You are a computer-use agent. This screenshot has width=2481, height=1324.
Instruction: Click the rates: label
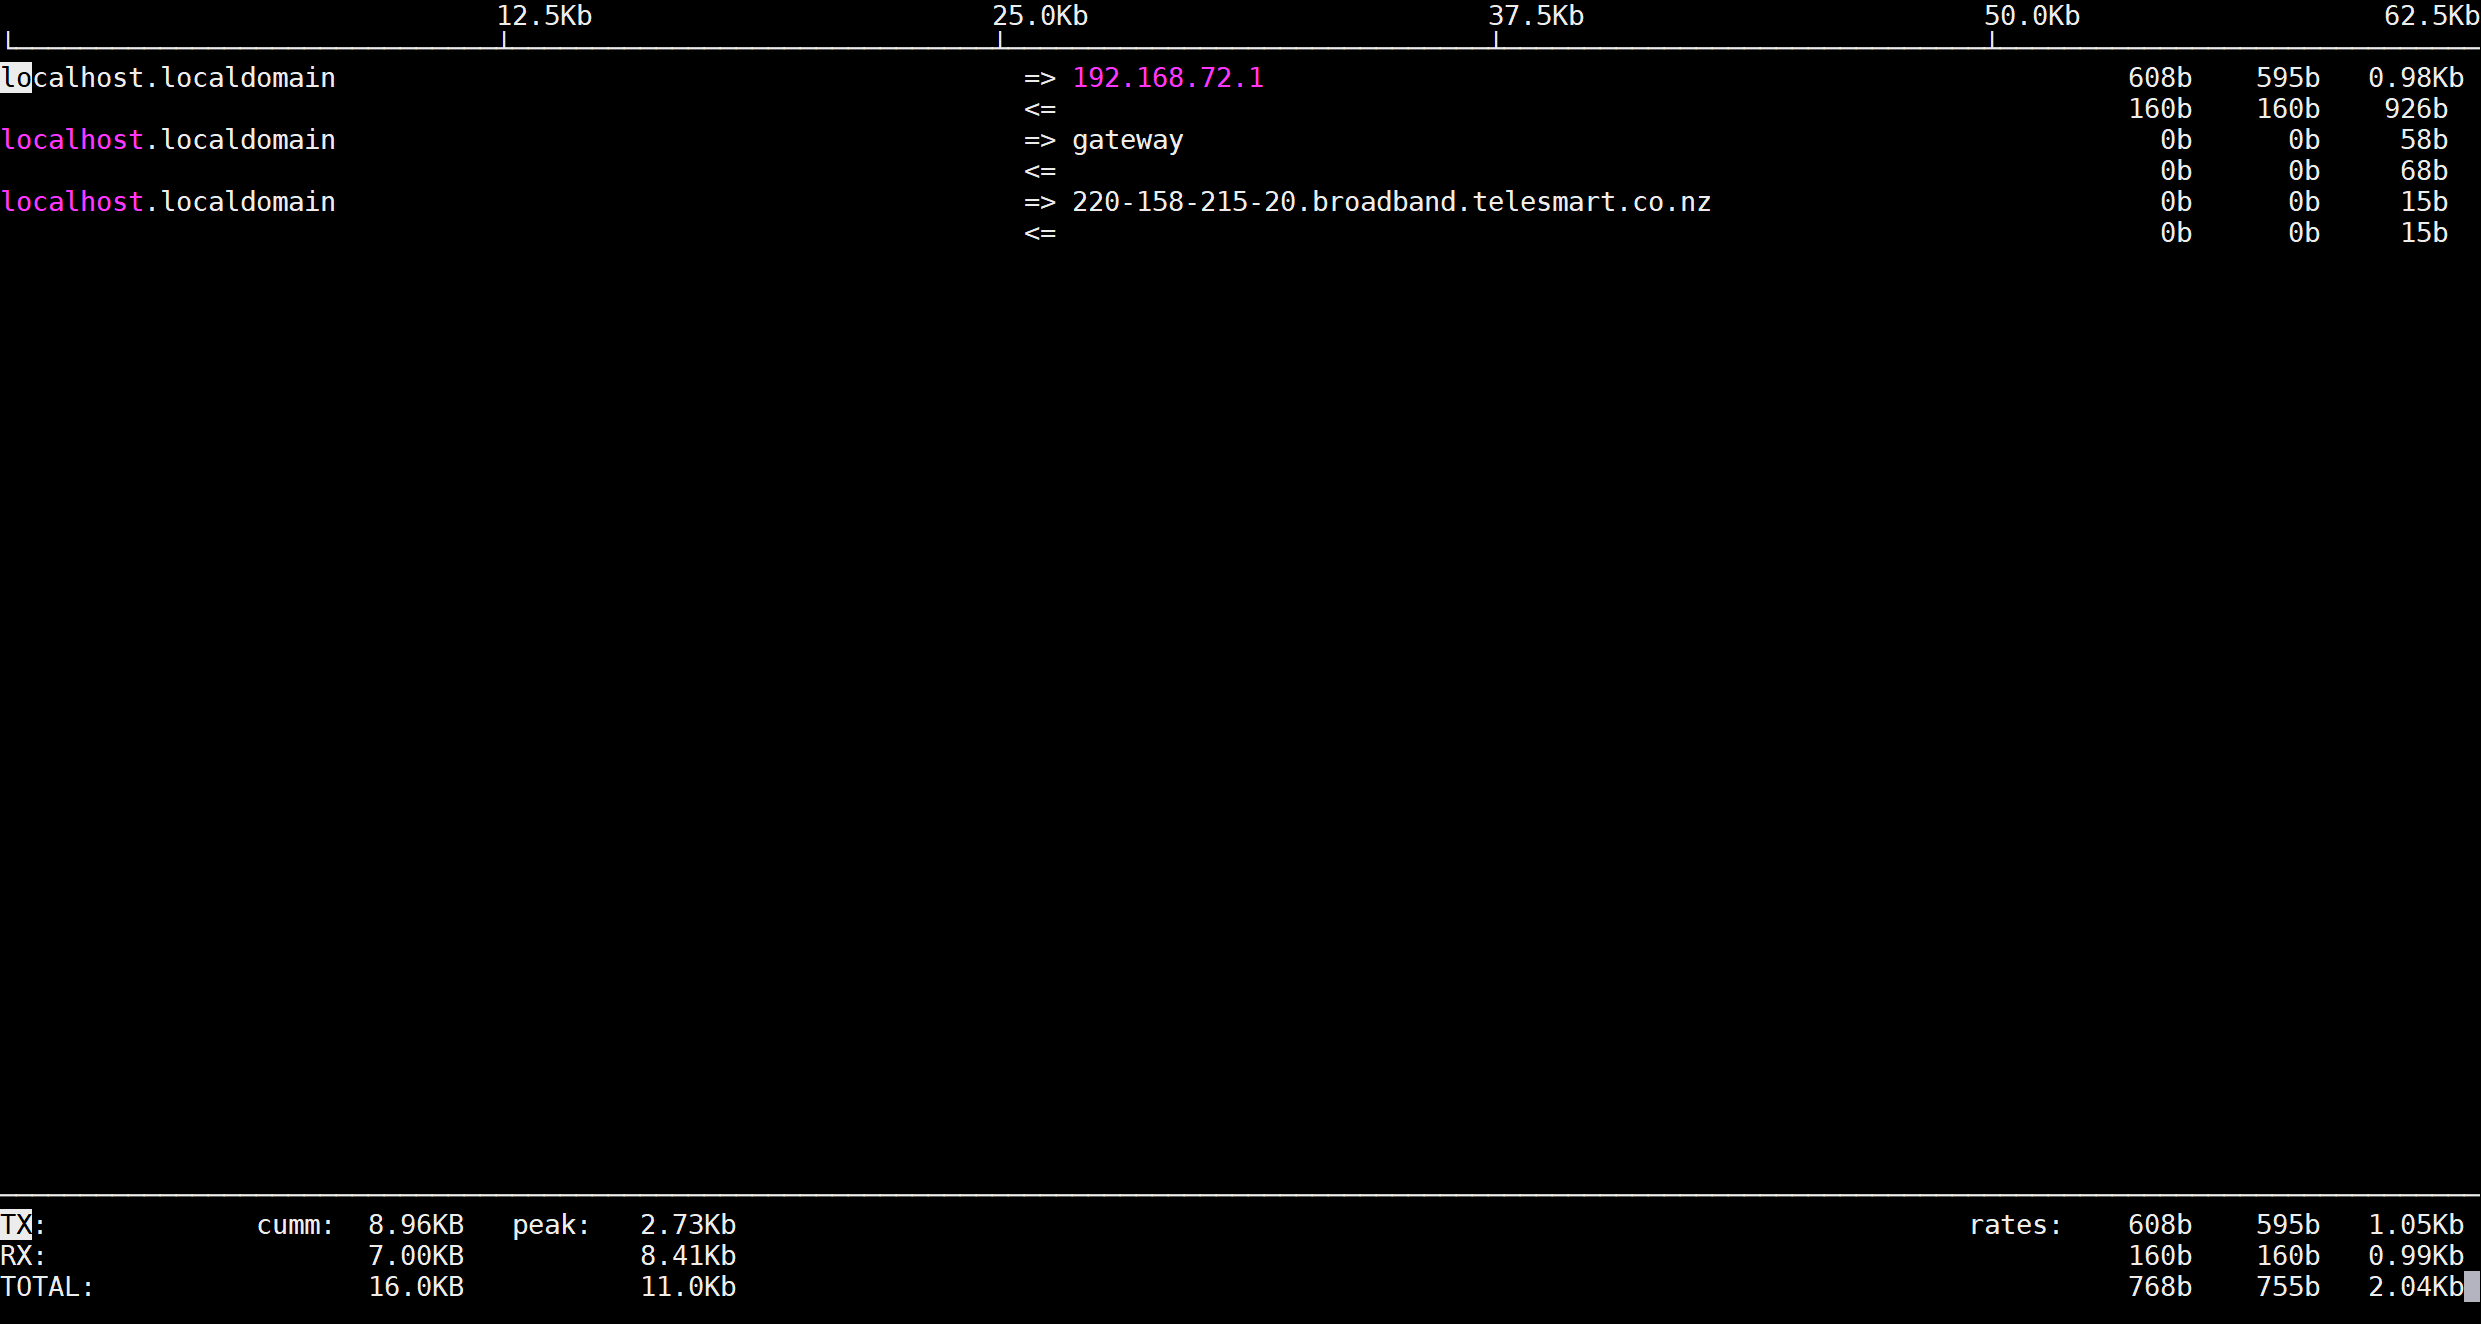2016,1225
